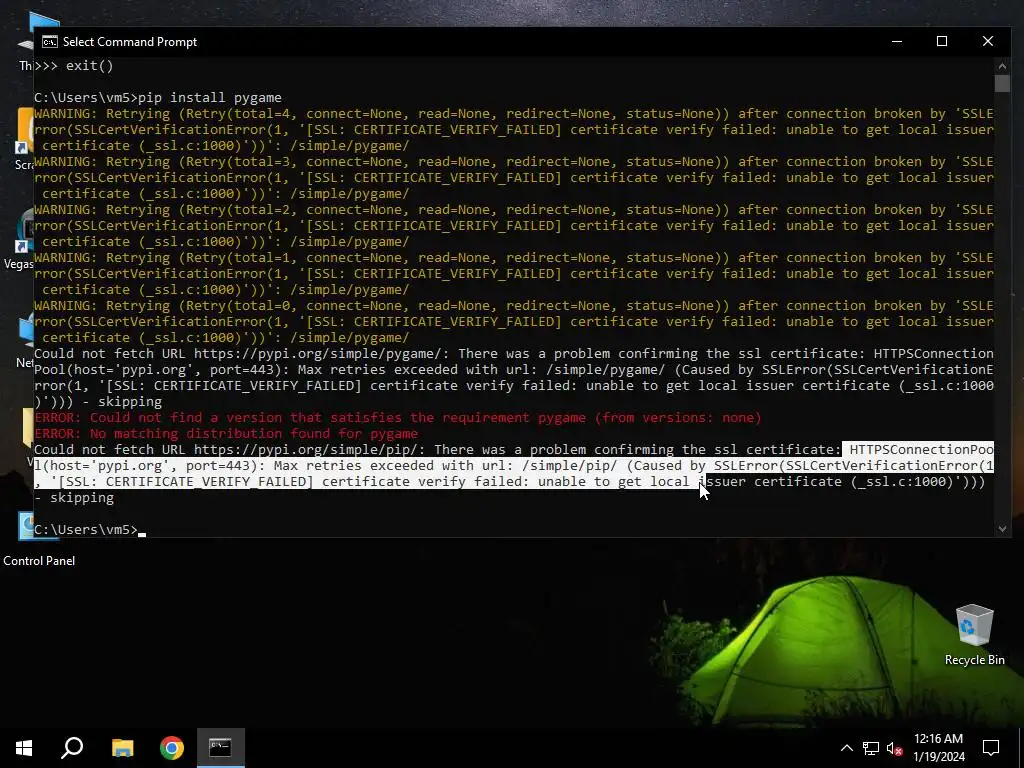1024x768 pixels.
Task: Click 'ERROR: Could not find a version' line
Action: tap(398, 417)
